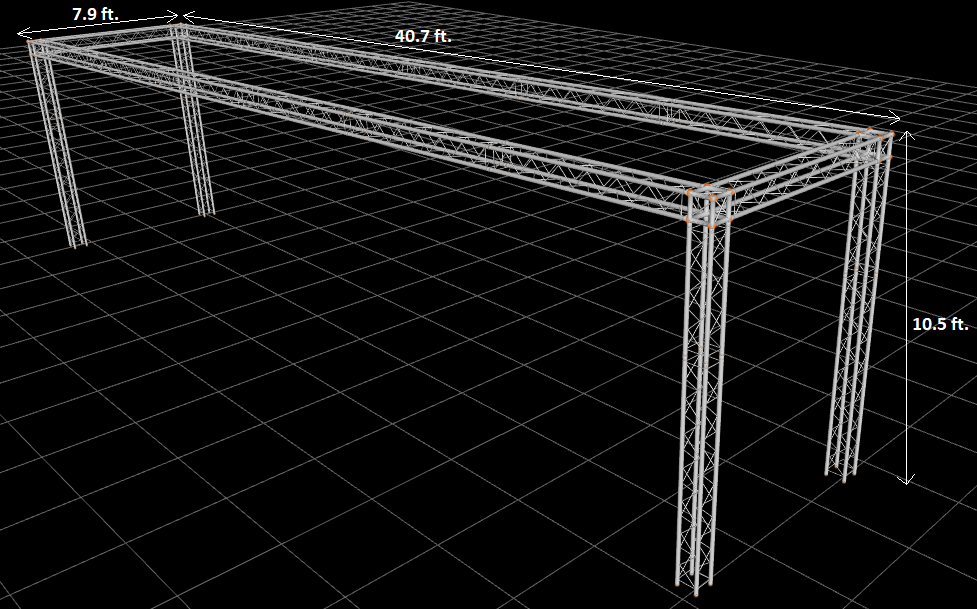977x609 pixels.
Task: Click the 10.5 ft. height dimension label
Action: (940, 324)
